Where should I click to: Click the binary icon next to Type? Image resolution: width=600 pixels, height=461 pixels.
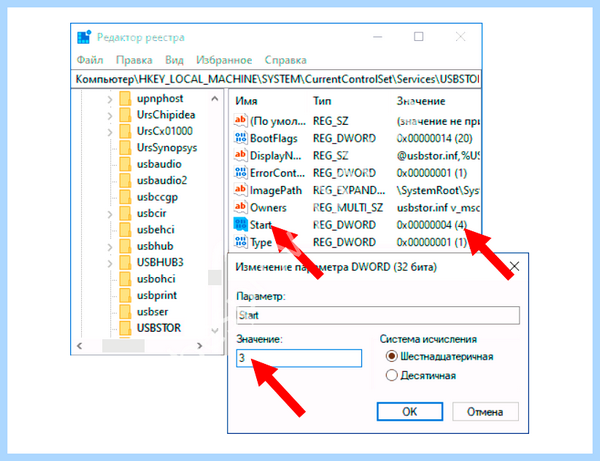point(240,242)
